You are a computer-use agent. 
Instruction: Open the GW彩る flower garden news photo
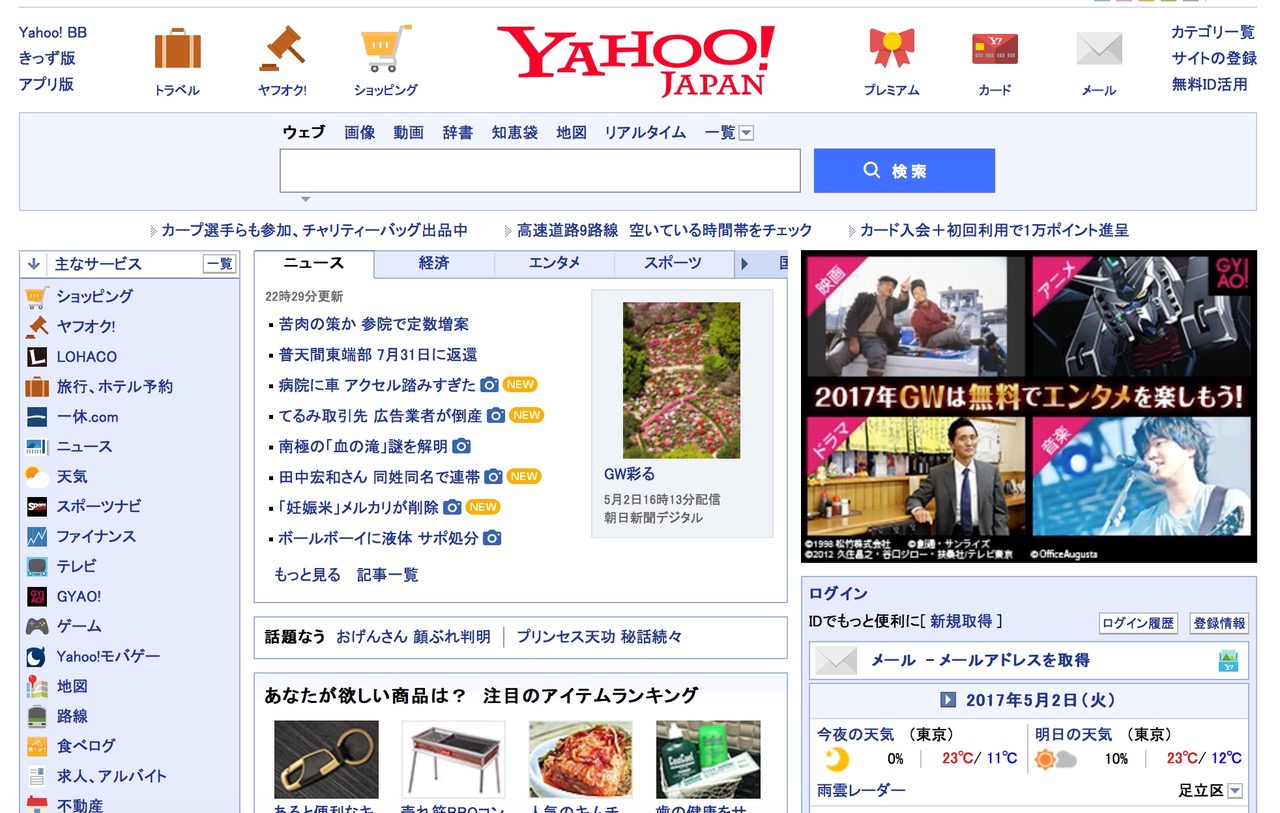click(x=682, y=380)
